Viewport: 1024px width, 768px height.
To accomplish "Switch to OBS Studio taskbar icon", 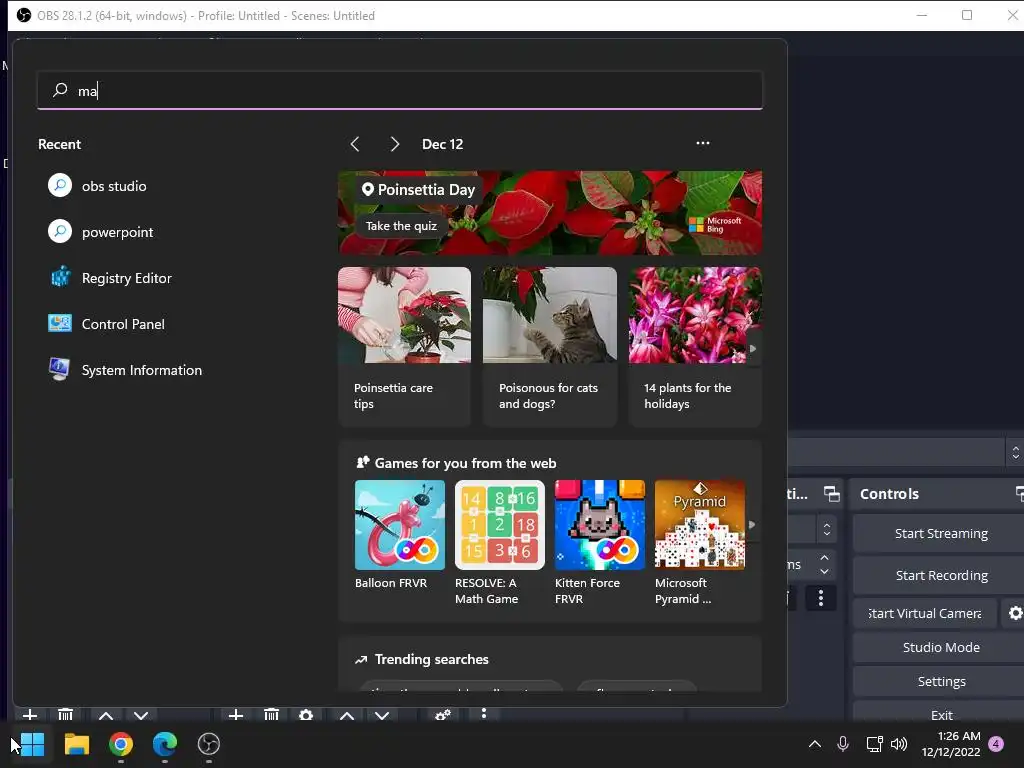I will pyautogui.click(x=208, y=744).
